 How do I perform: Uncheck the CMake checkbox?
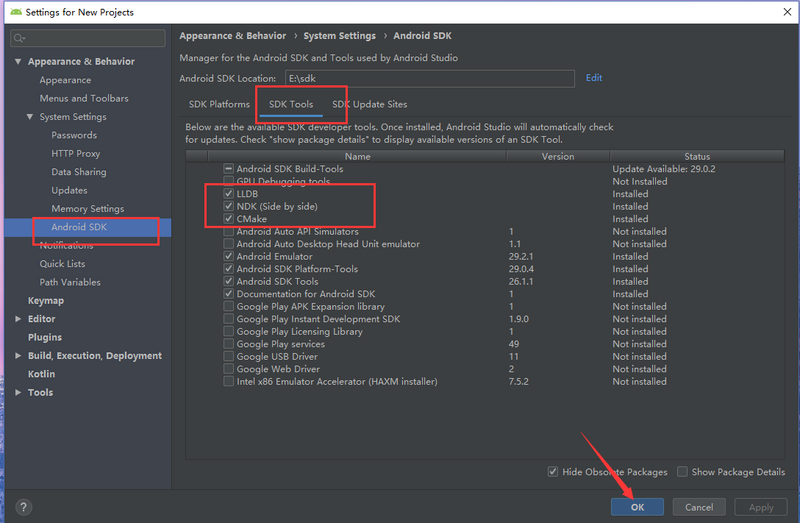(229, 219)
